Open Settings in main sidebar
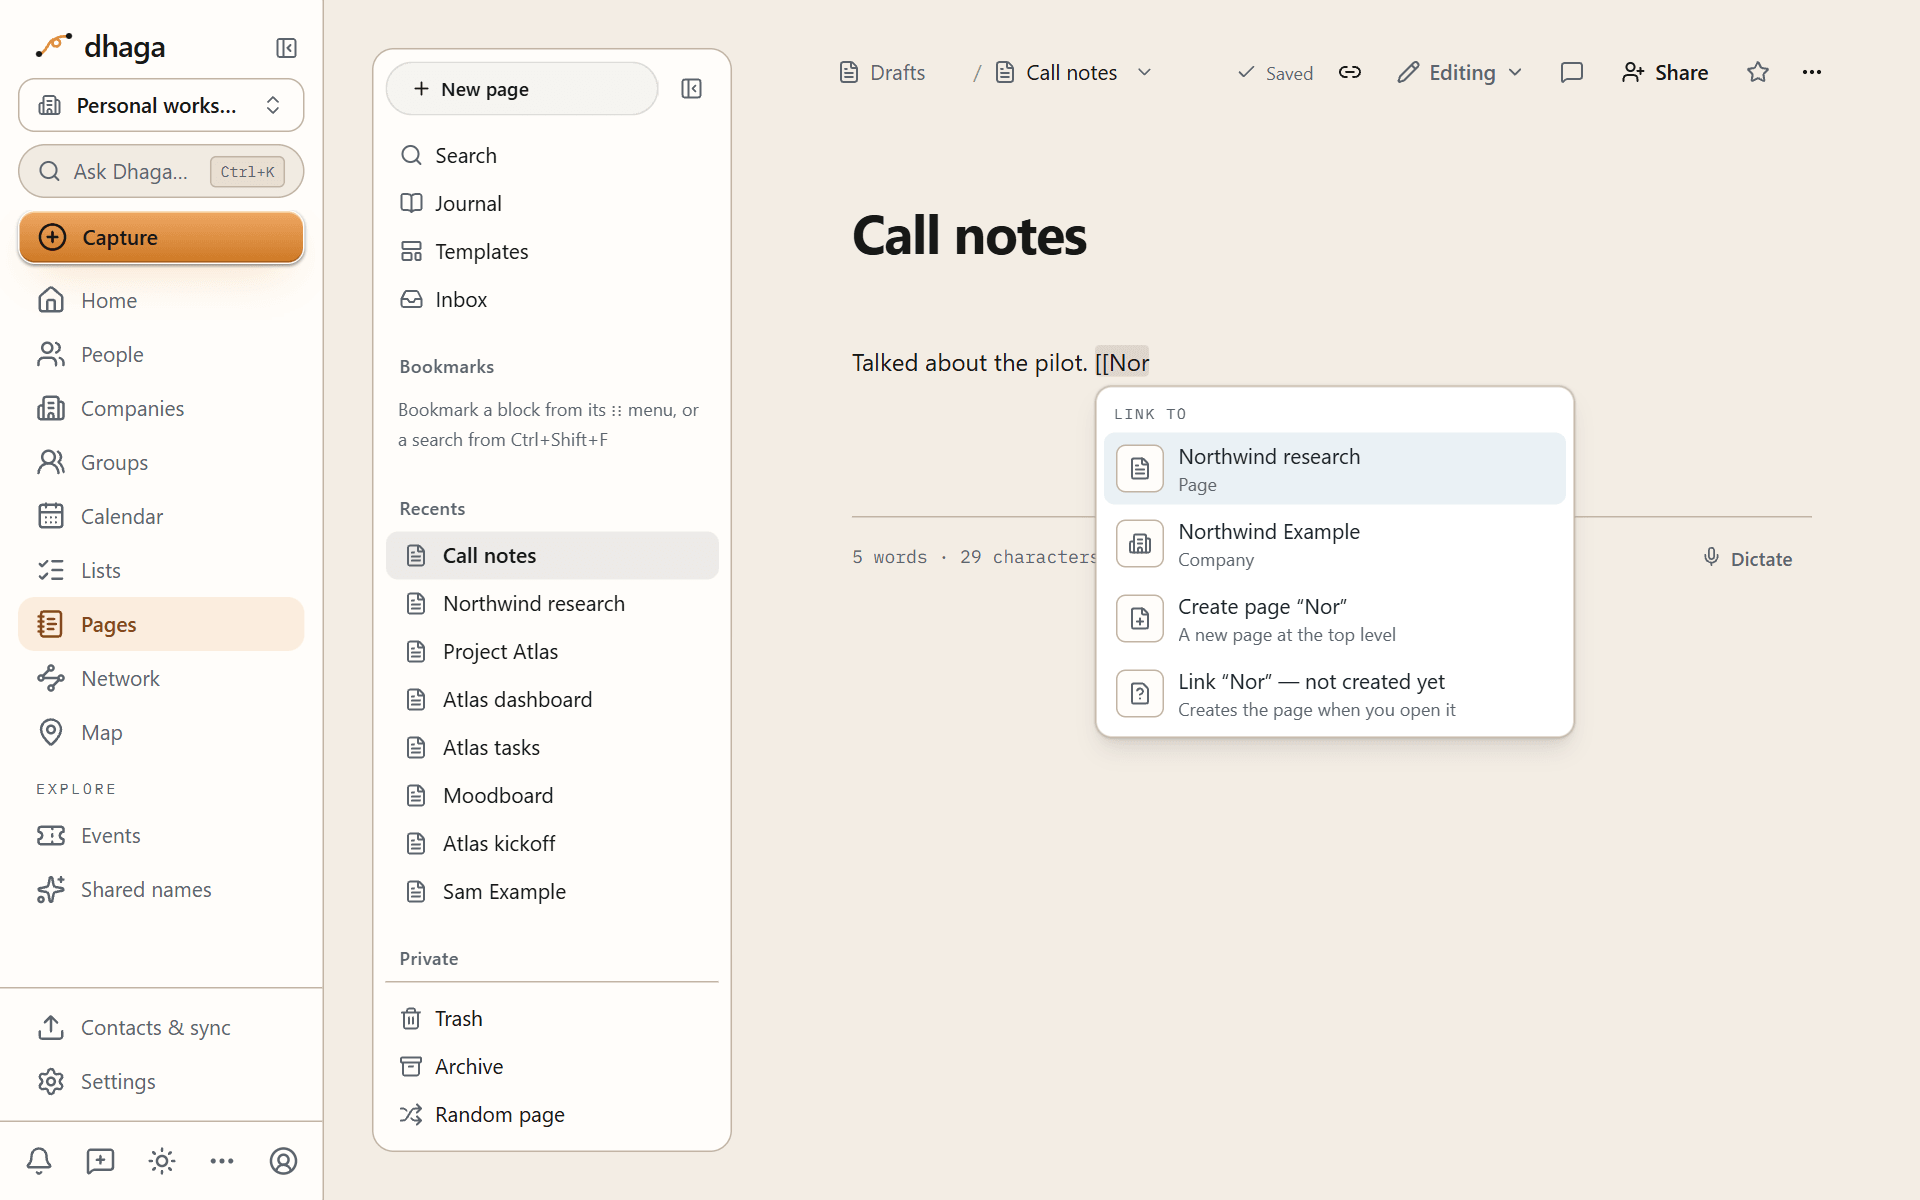This screenshot has width=1920, height=1200. (161, 1082)
